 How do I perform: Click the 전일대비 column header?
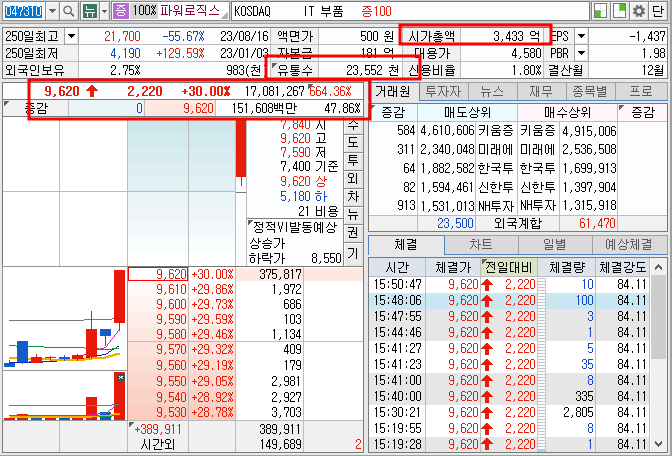509,268
